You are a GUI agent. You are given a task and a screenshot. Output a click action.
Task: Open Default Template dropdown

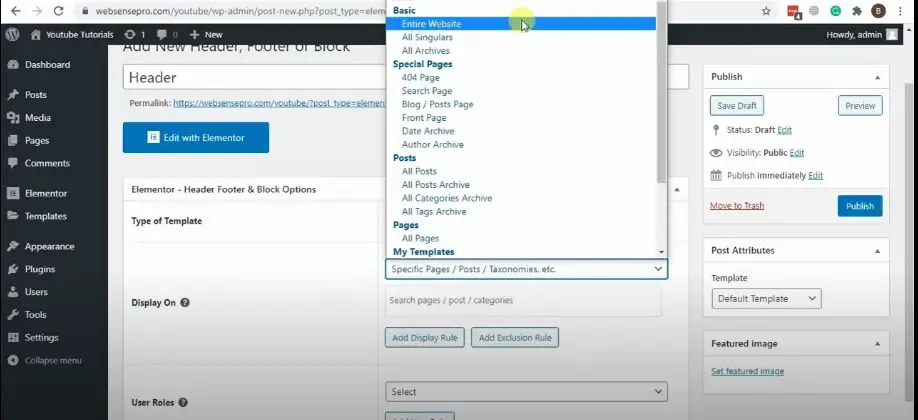(766, 299)
